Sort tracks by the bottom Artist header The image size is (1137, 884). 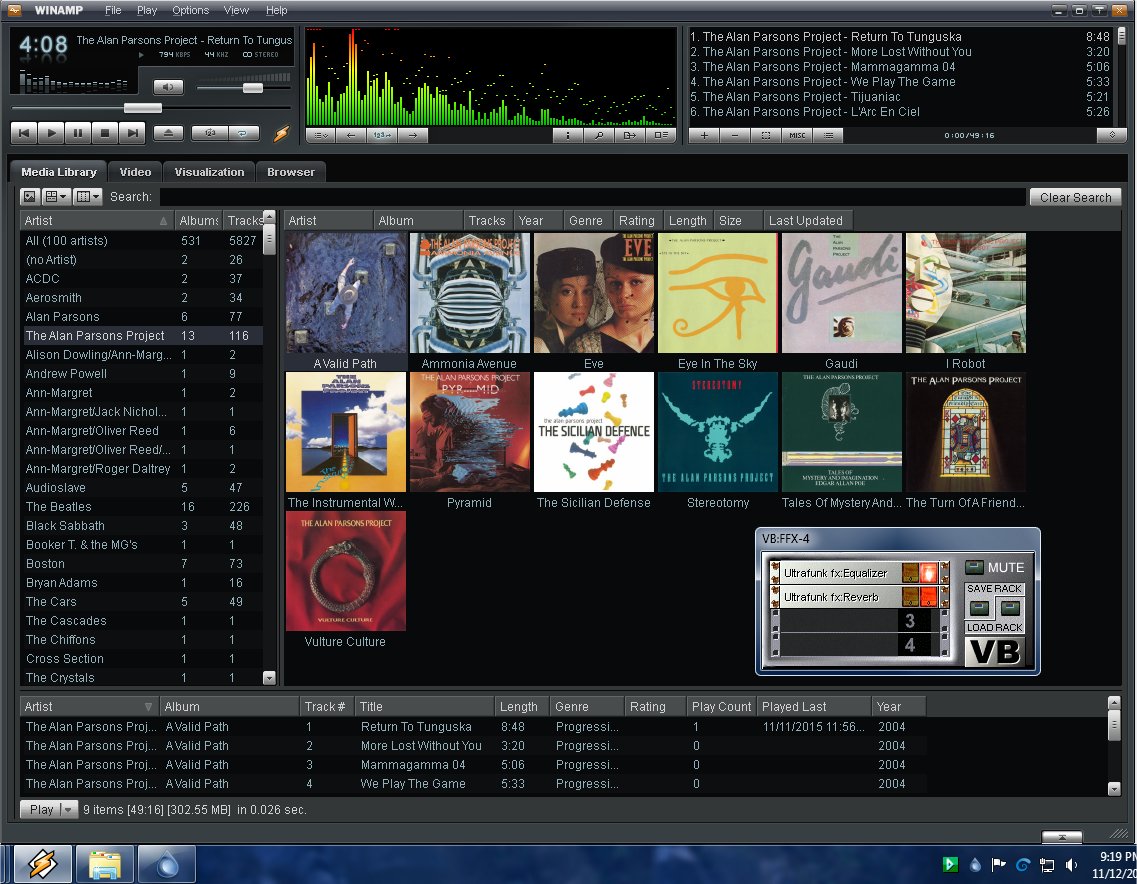89,706
